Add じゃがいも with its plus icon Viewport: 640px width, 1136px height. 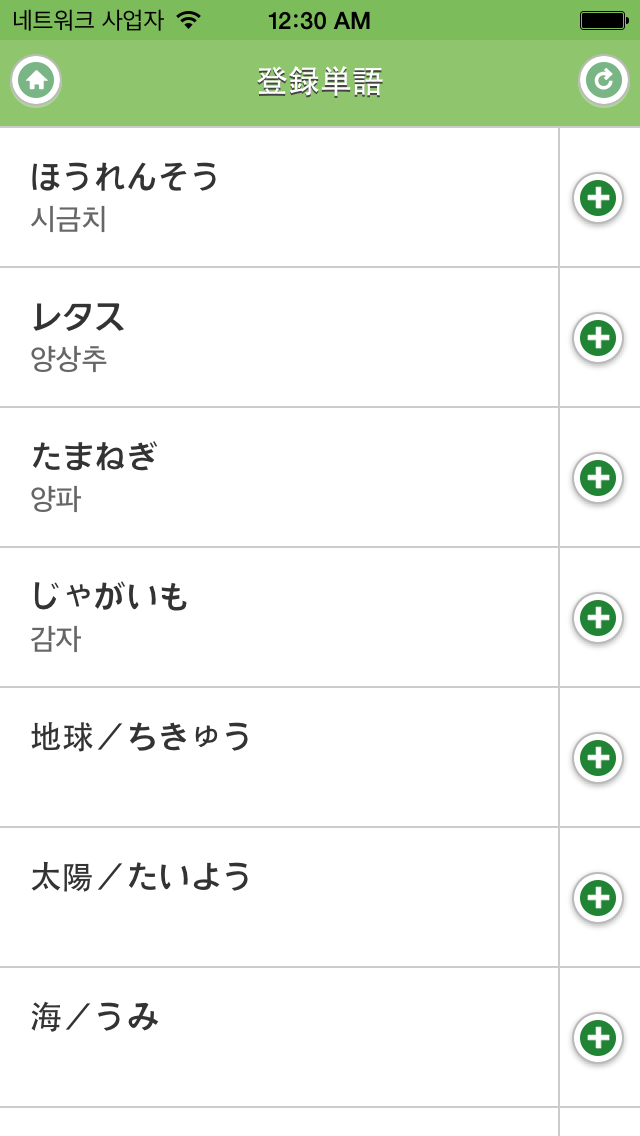click(598, 618)
